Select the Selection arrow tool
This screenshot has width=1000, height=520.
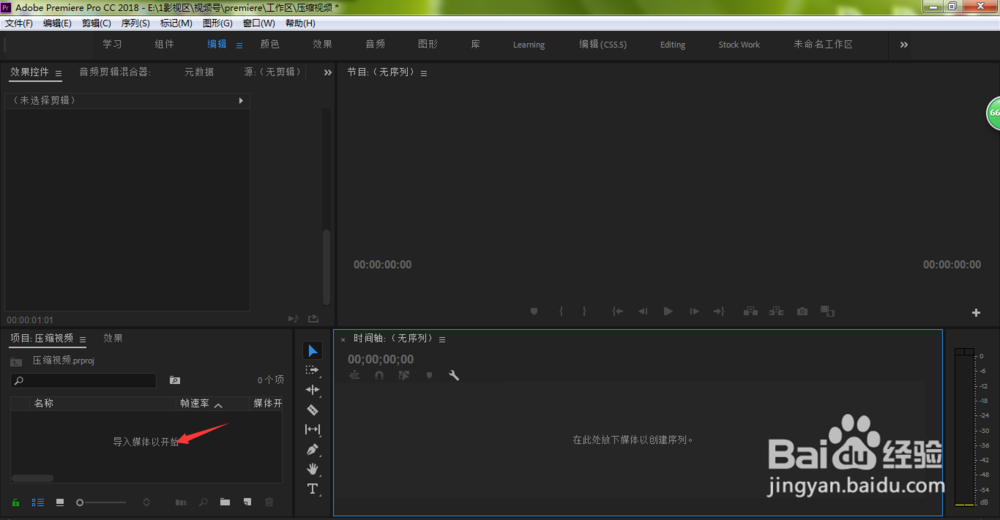click(x=312, y=351)
